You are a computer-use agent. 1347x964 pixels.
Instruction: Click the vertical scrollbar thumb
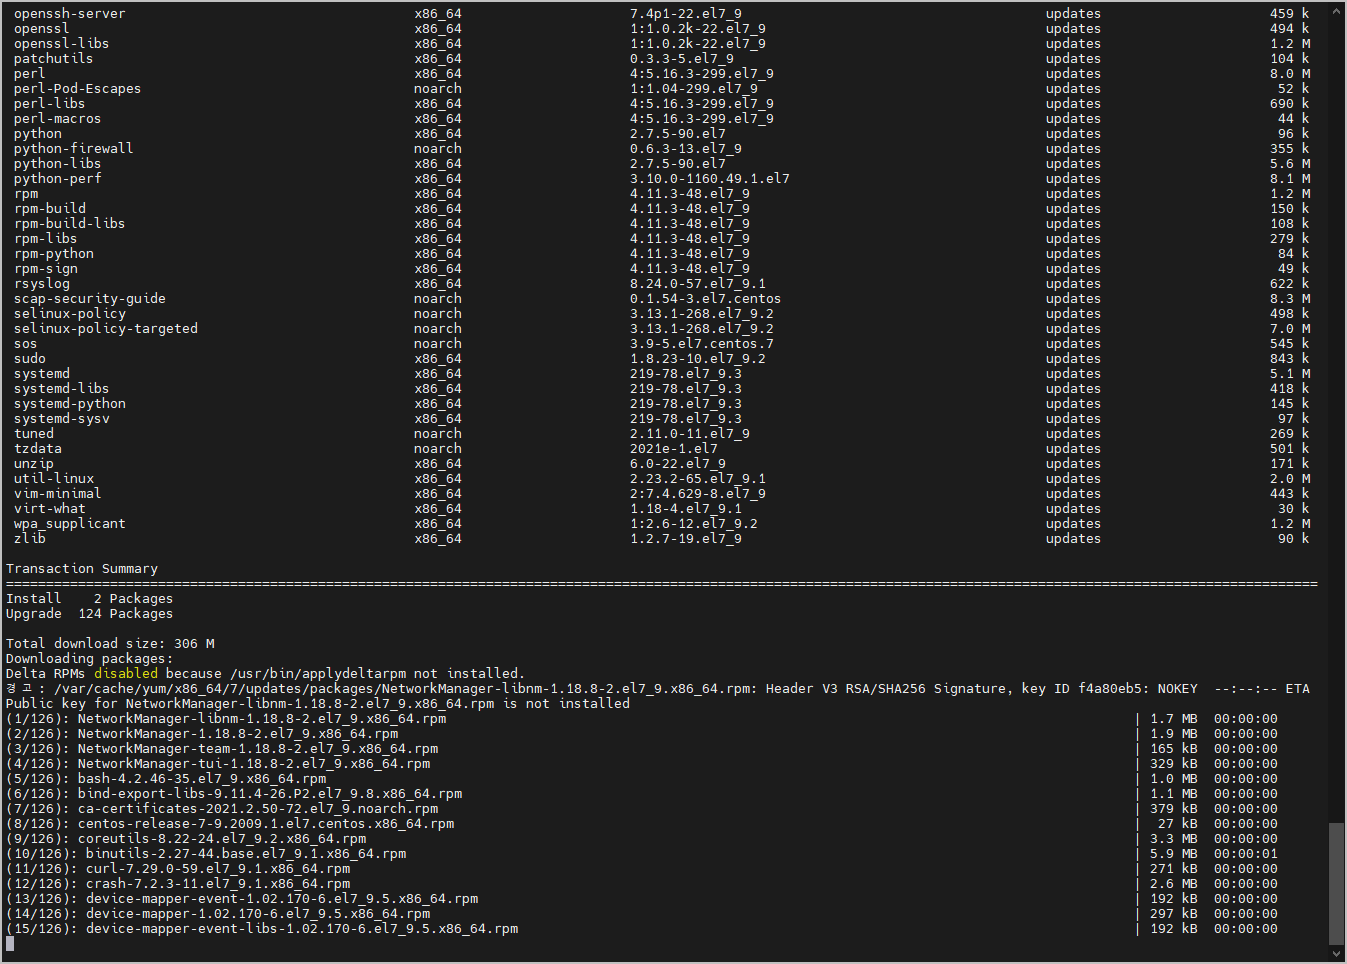pos(1337,883)
